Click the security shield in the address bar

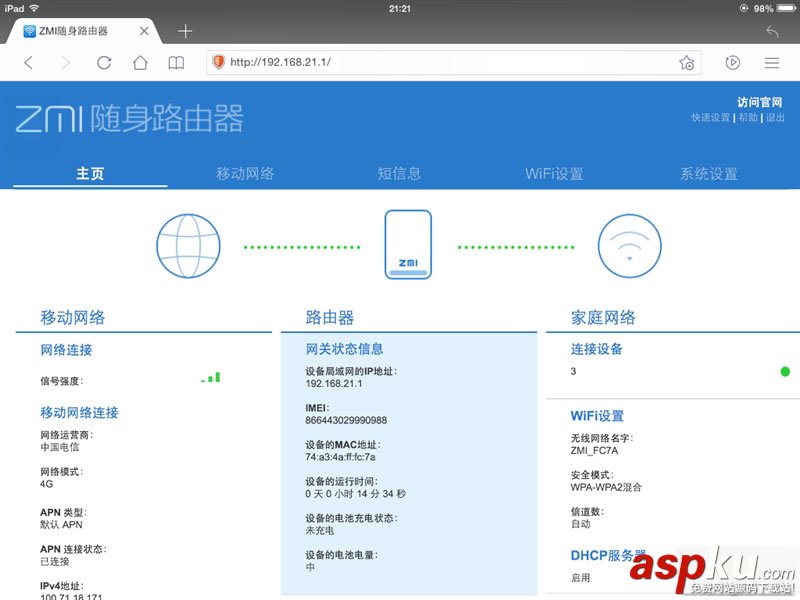click(x=217, y=62)
